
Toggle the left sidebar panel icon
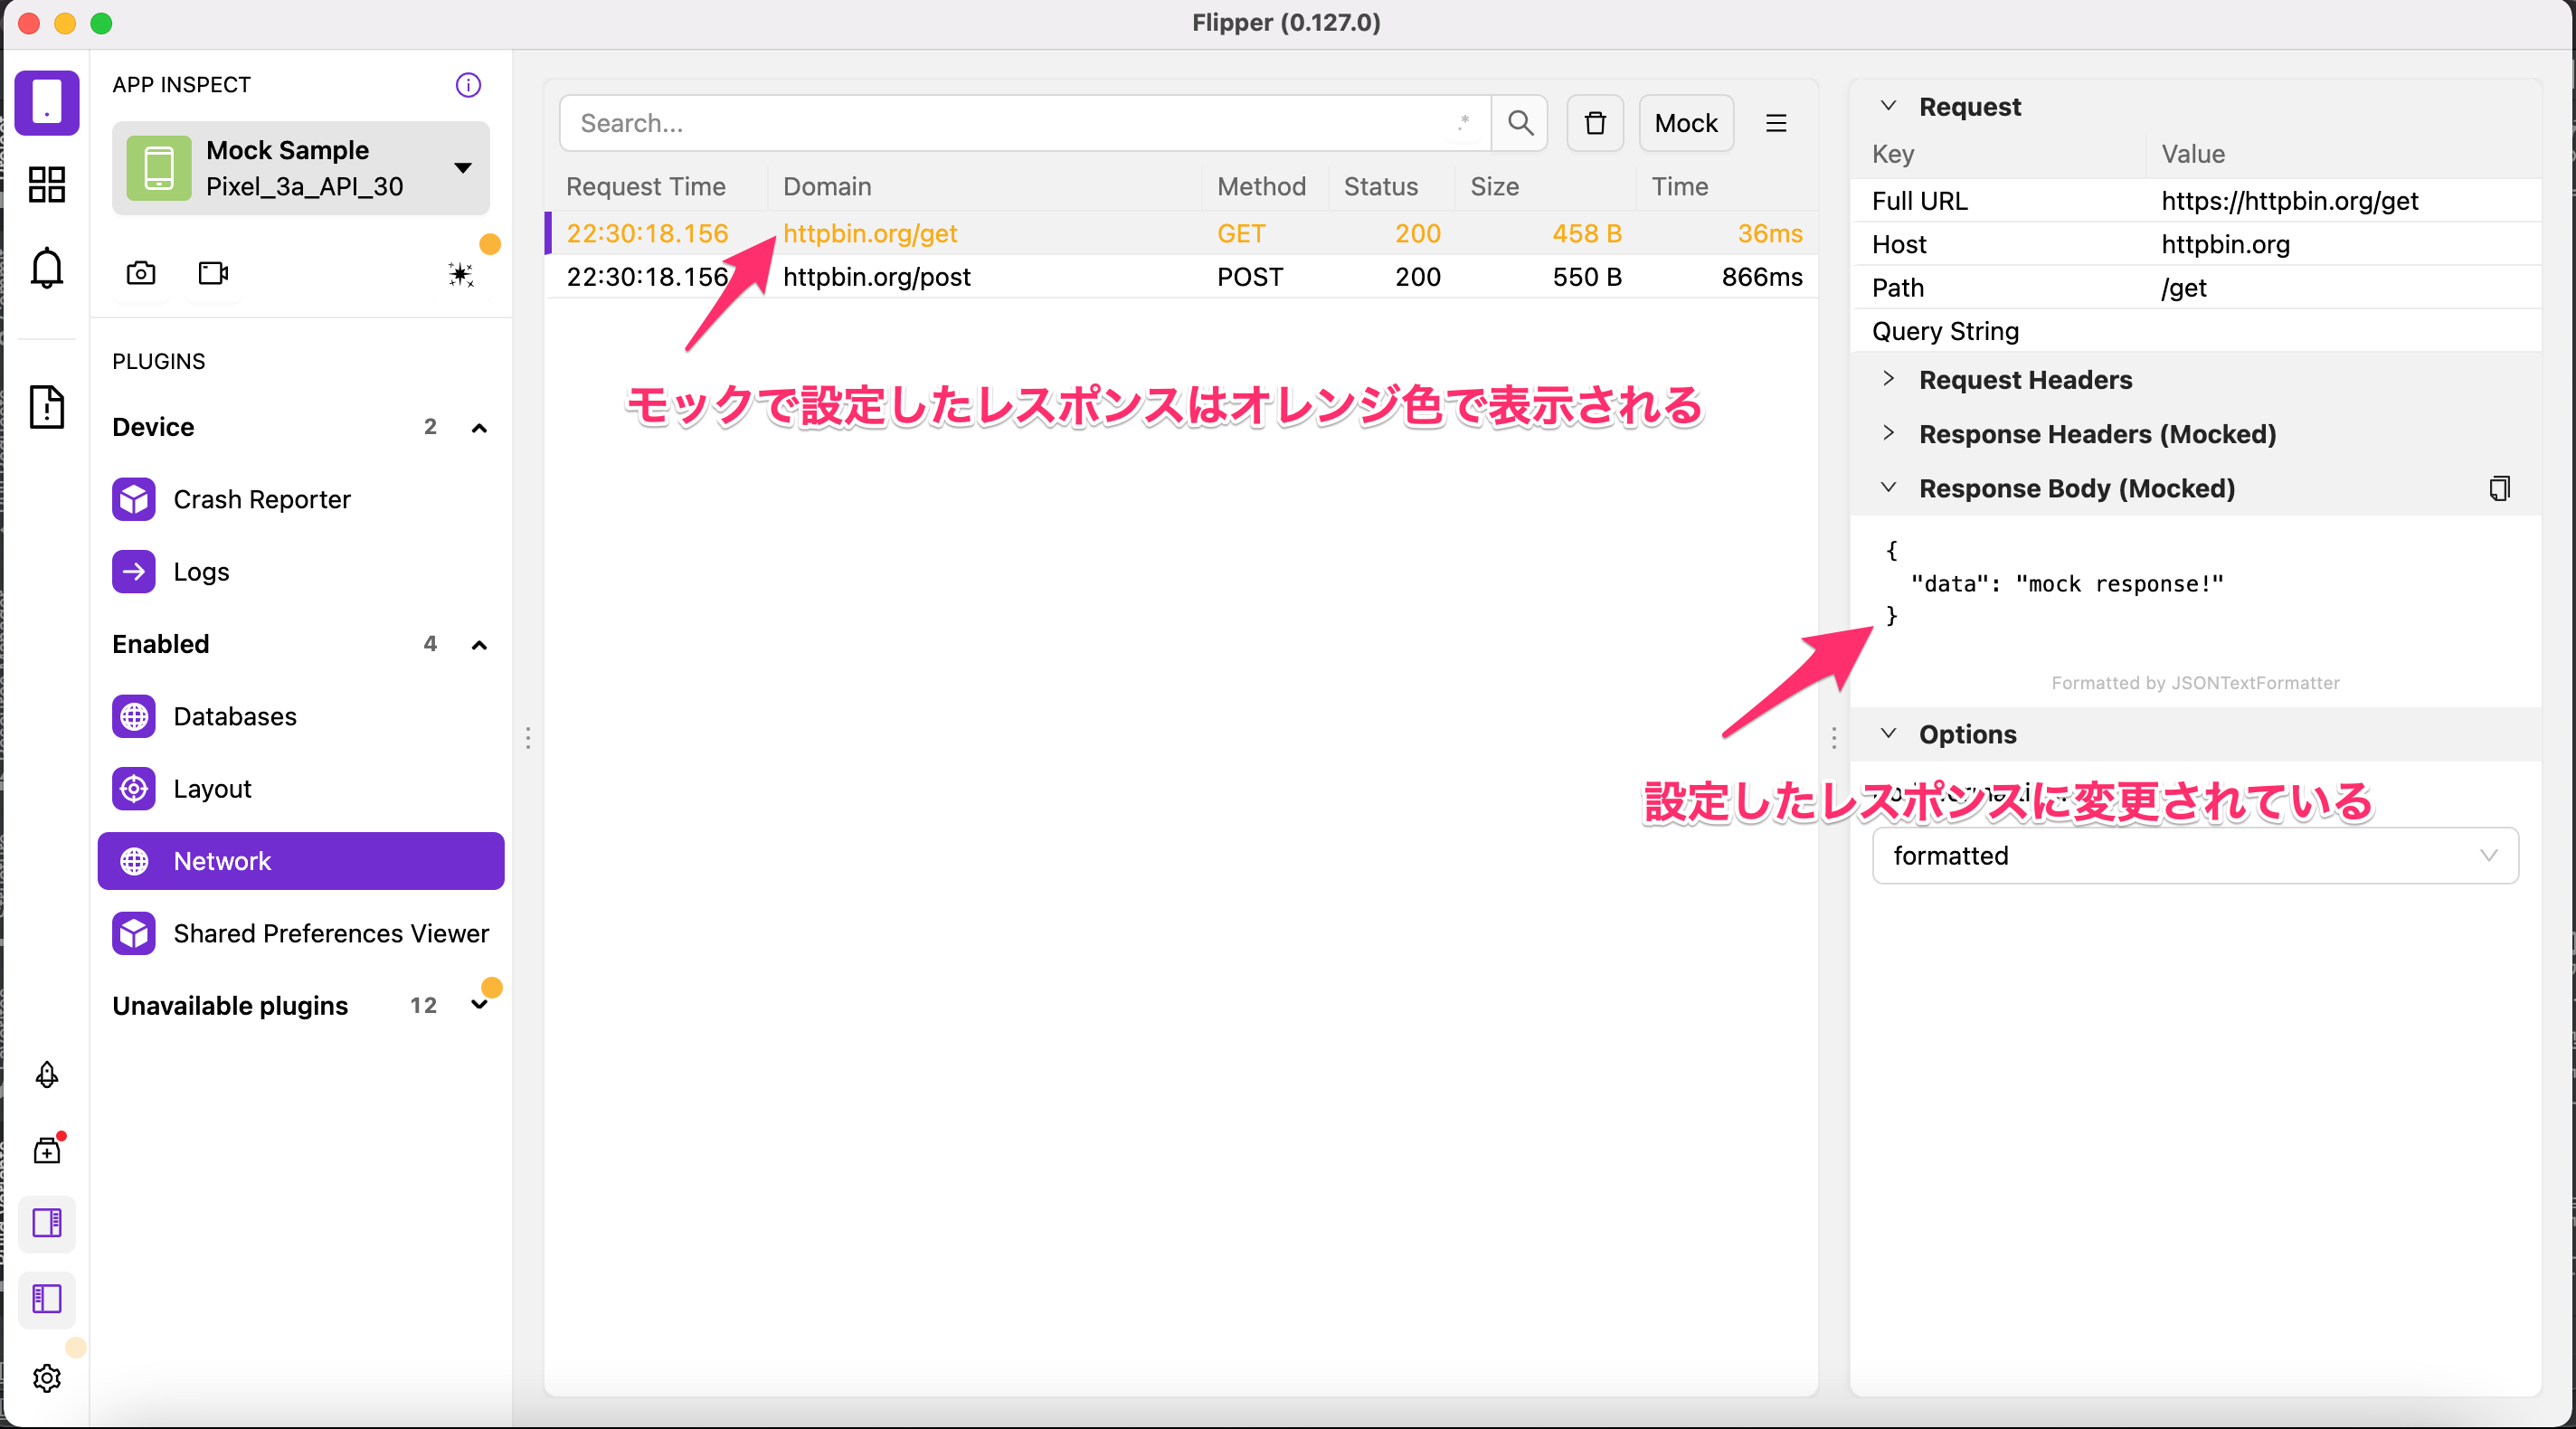click(x=47, y=1299)
